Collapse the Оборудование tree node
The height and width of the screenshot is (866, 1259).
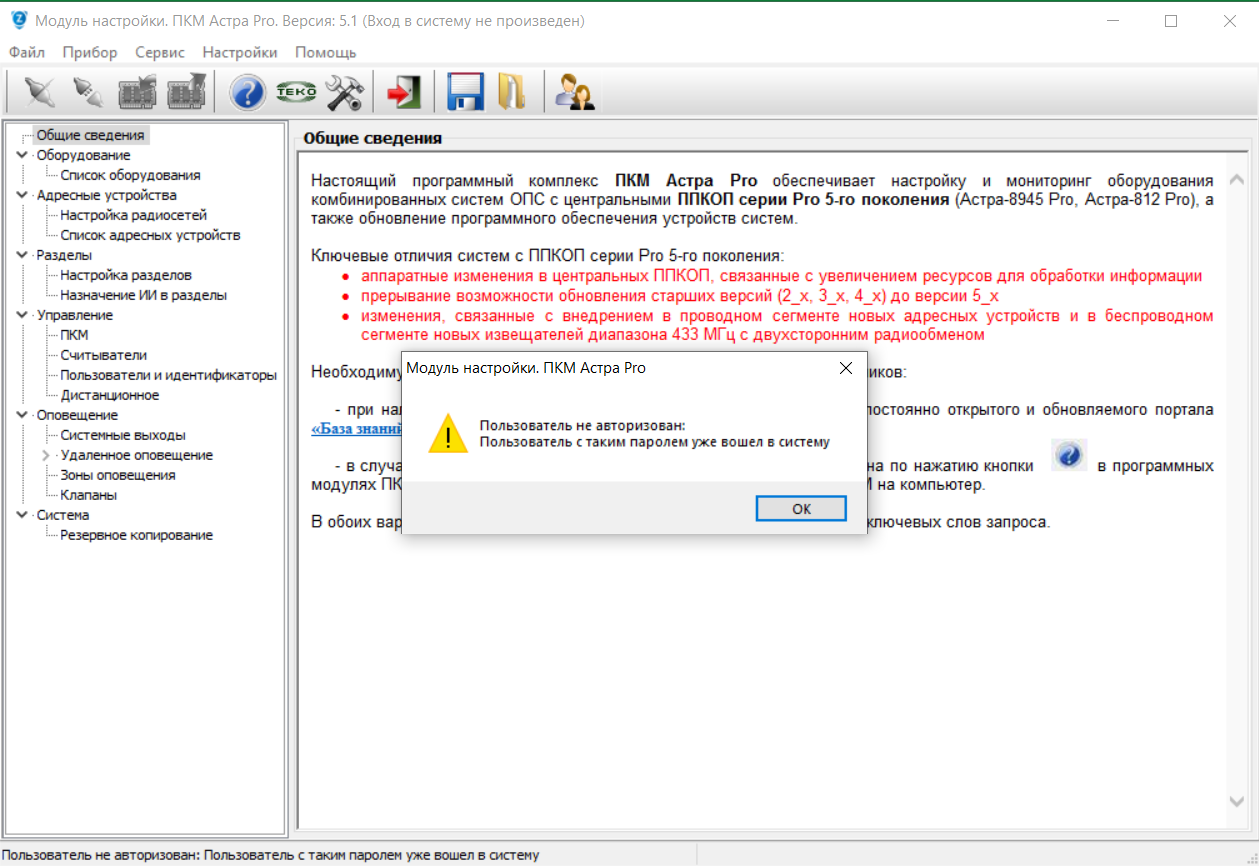coord(22,155)
